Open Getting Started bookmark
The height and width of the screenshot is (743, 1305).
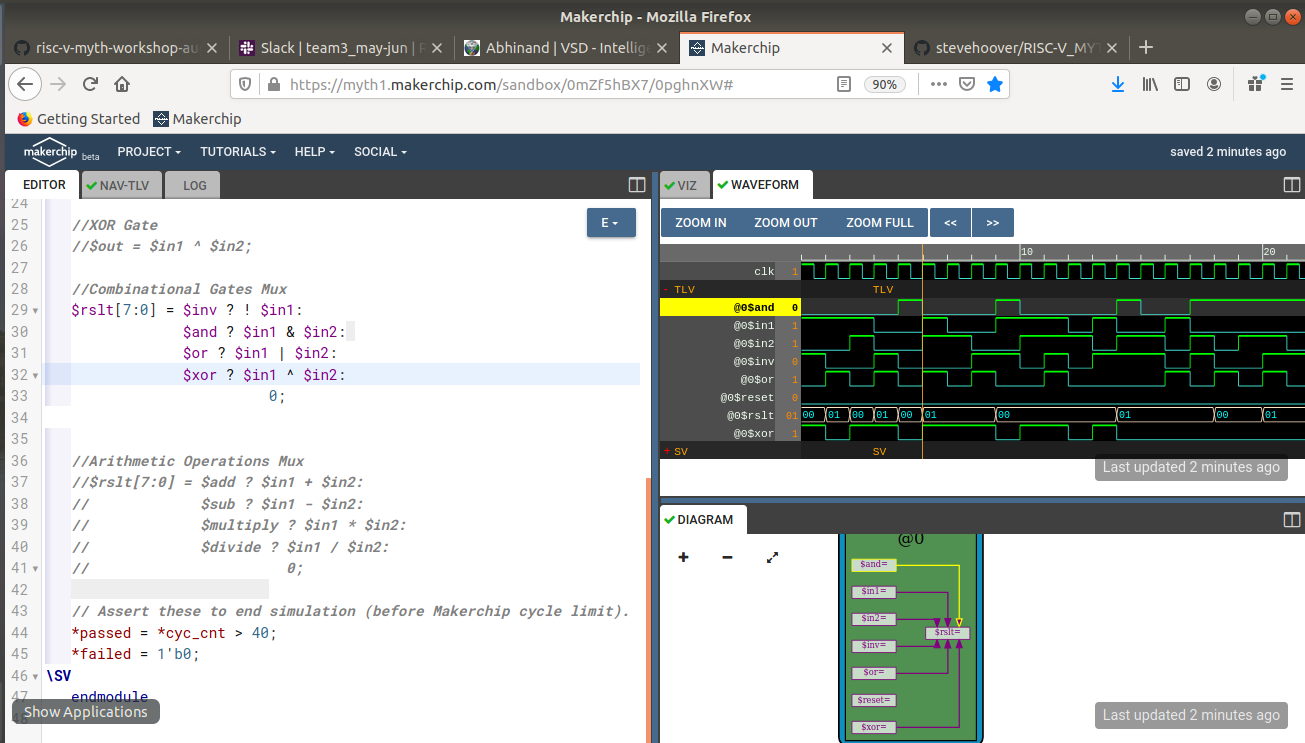tap(79, 119)
